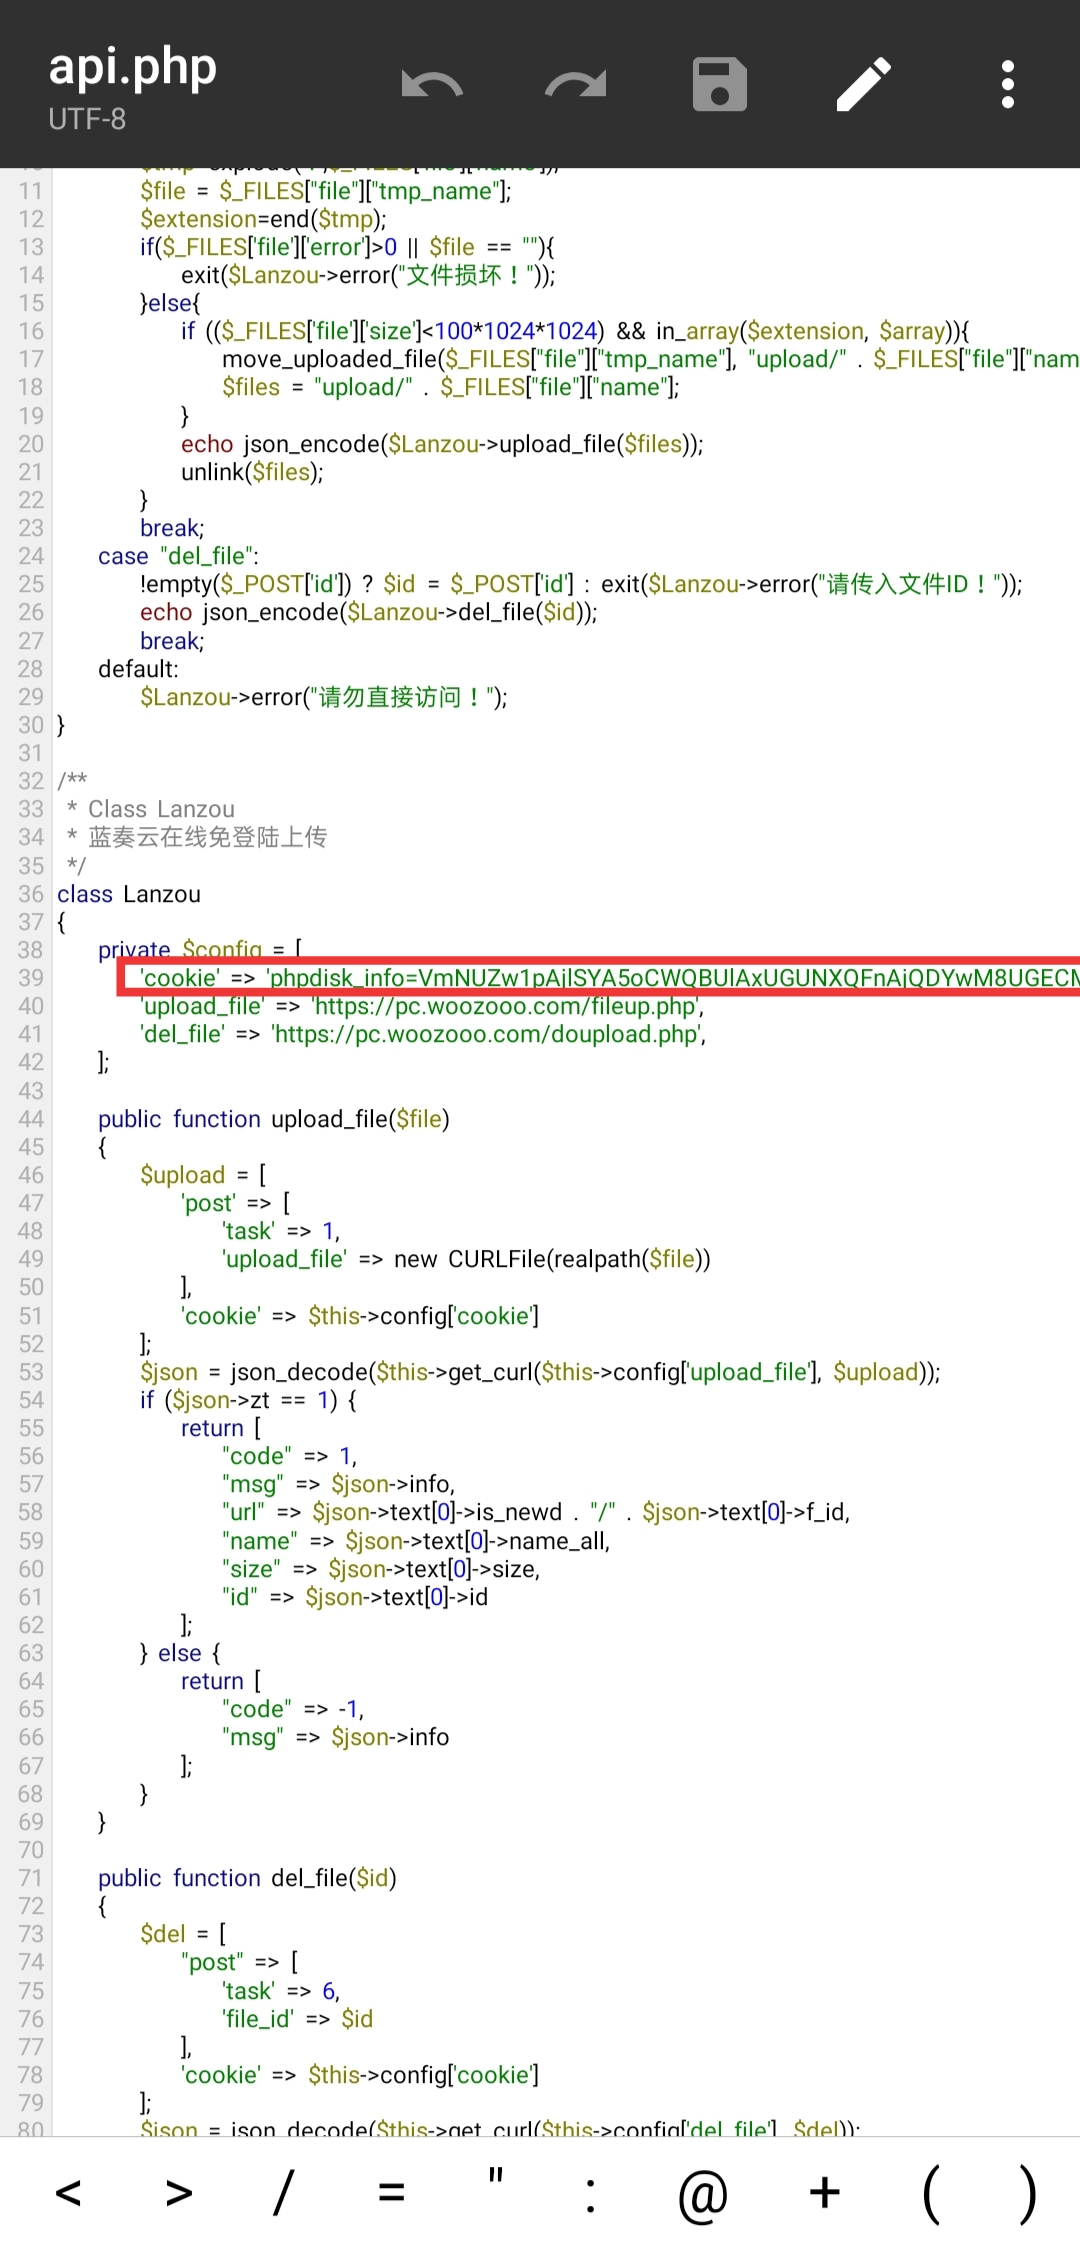
Task: Insert the colon symbol key
Action: pos(591,2193)
